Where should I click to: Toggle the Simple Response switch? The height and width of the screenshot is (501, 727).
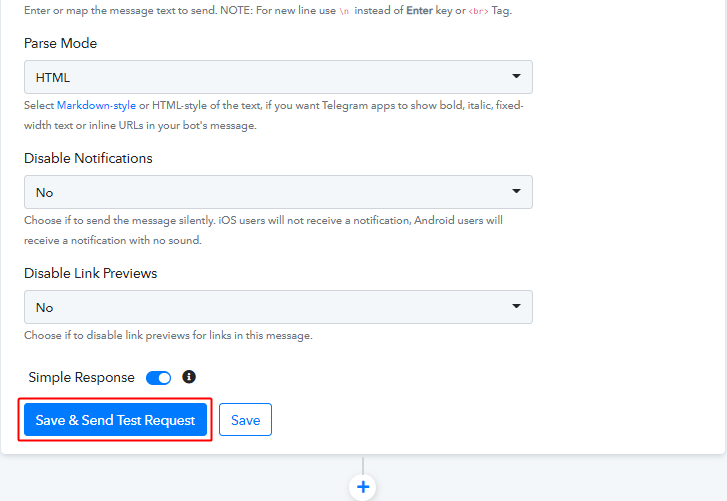point(159,378)
